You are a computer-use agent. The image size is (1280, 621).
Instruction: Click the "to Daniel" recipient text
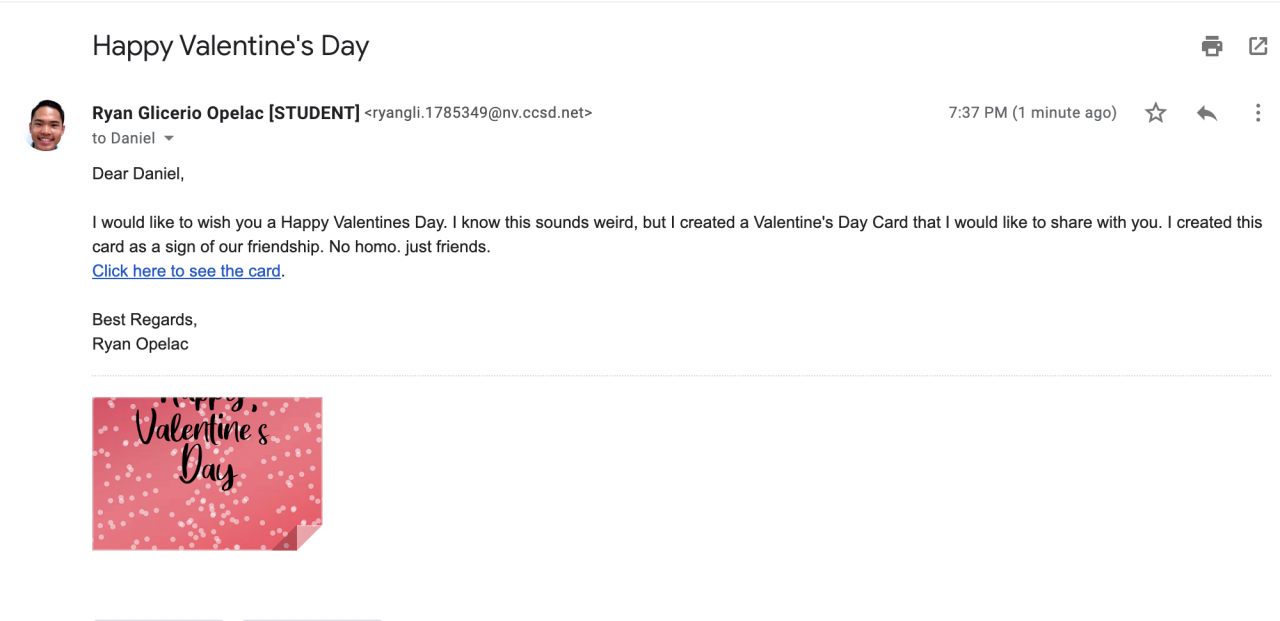[x=124, y=138]
